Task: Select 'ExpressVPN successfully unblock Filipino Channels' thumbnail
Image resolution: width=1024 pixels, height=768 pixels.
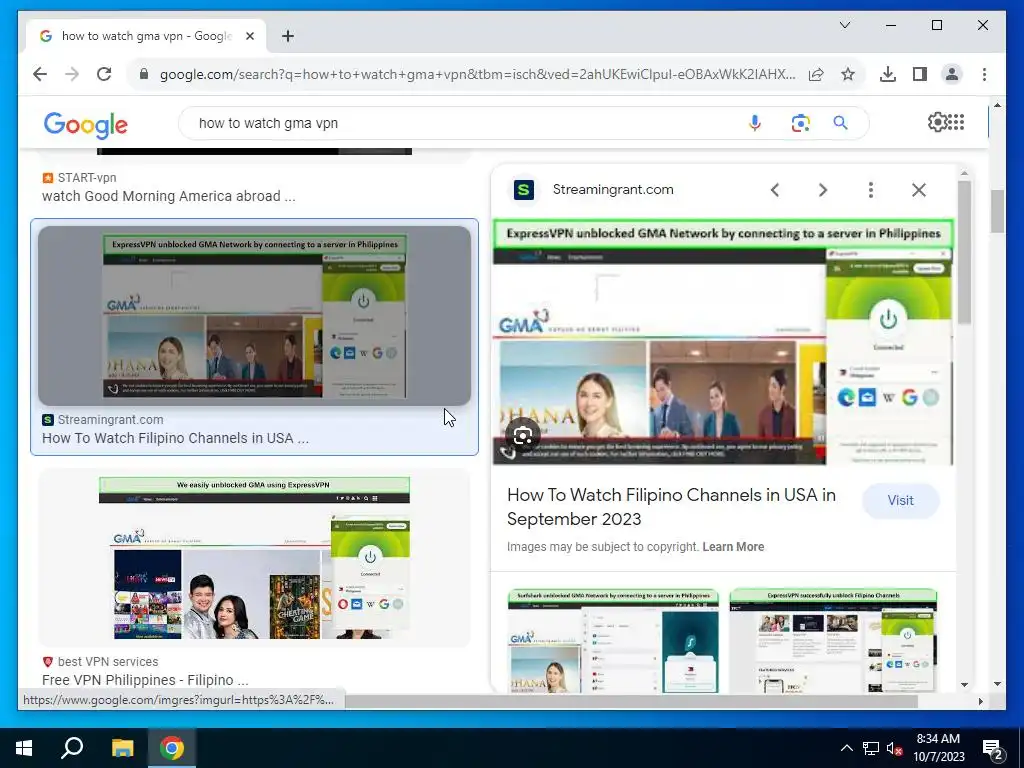Action: click(833, 641)
